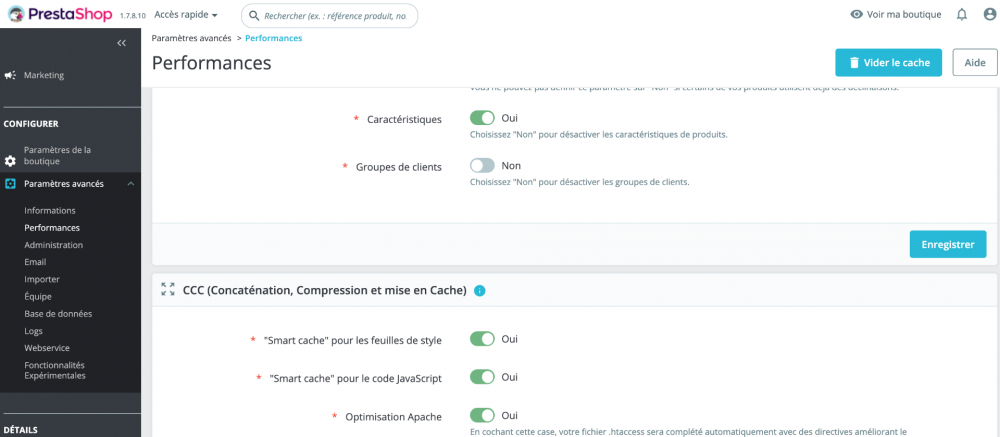
Task: Collapse sidebar with double chevron icon
Action: coord(121,43)
